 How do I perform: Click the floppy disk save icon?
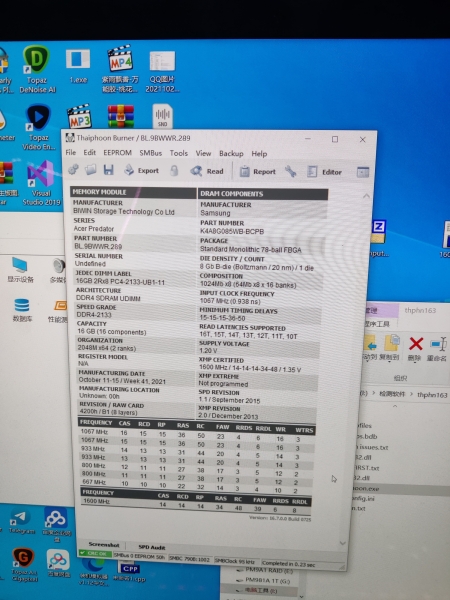click(x=109, y=170)
